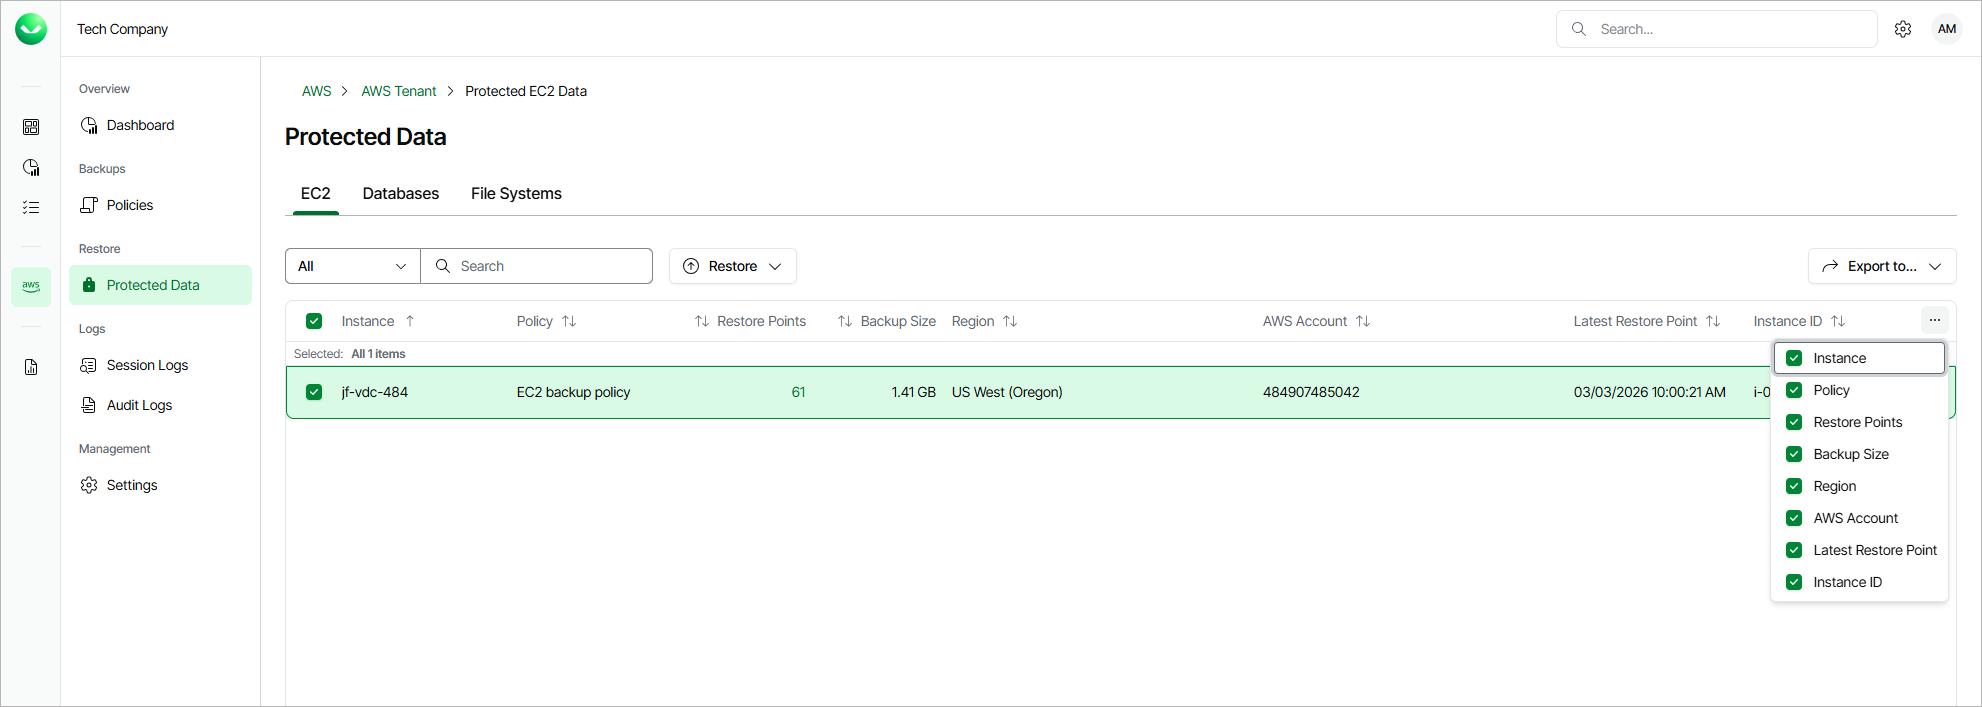Switch to the File Systems tab
The width and height of the screenshot is (1982, 707).
[x=516, y=194]
